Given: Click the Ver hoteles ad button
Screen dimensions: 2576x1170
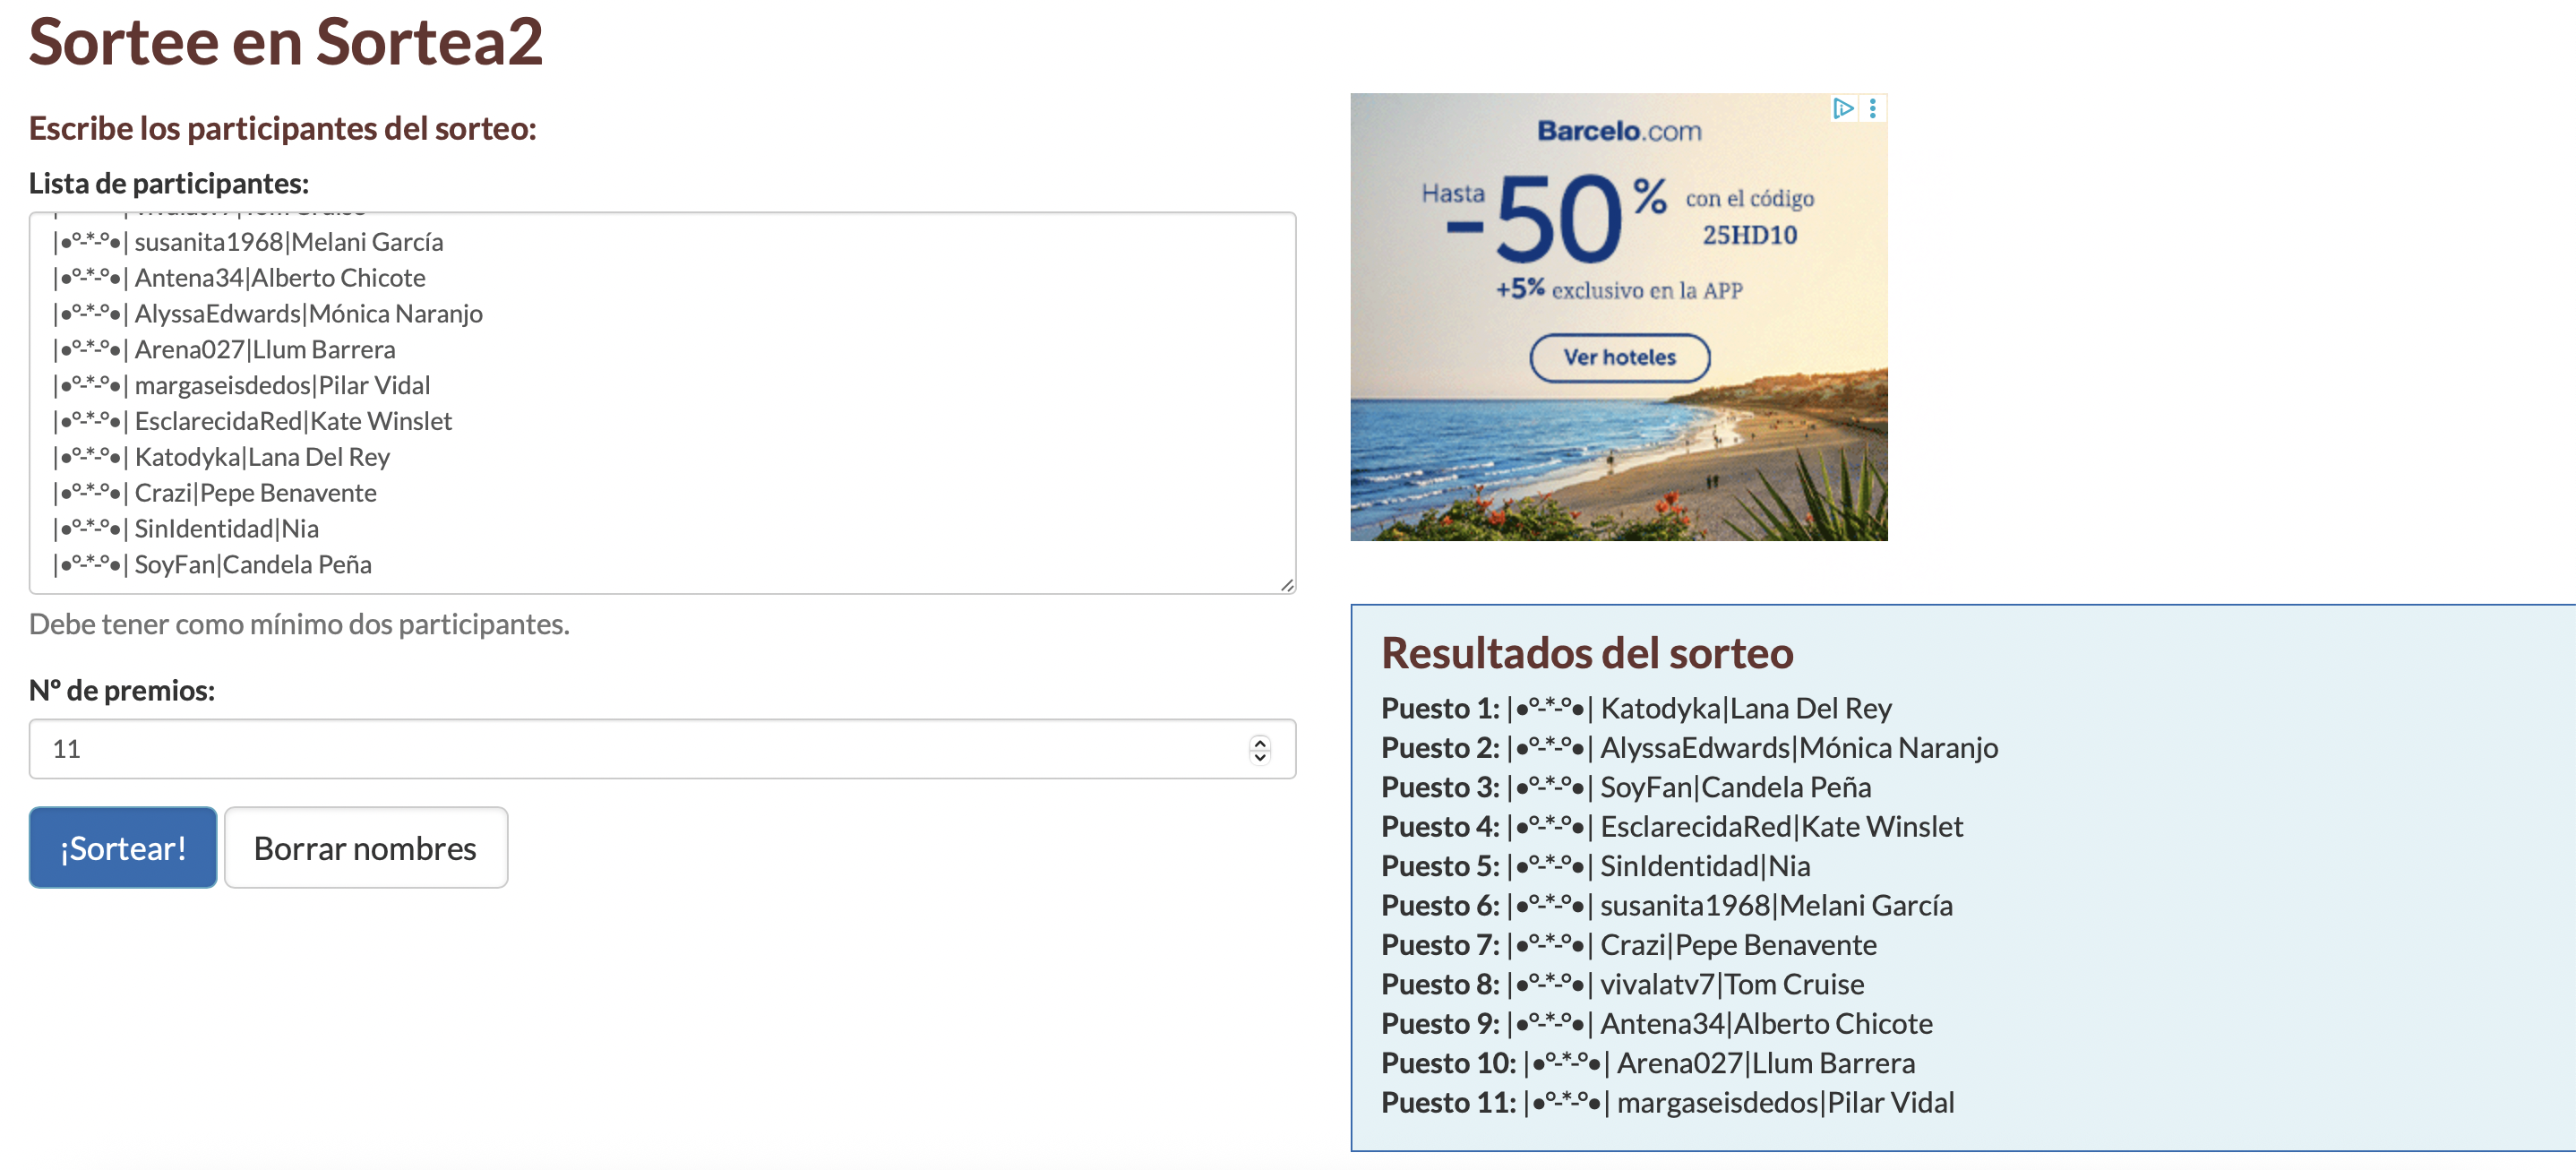Looking at the screenshot, I should click(1618, 357).
